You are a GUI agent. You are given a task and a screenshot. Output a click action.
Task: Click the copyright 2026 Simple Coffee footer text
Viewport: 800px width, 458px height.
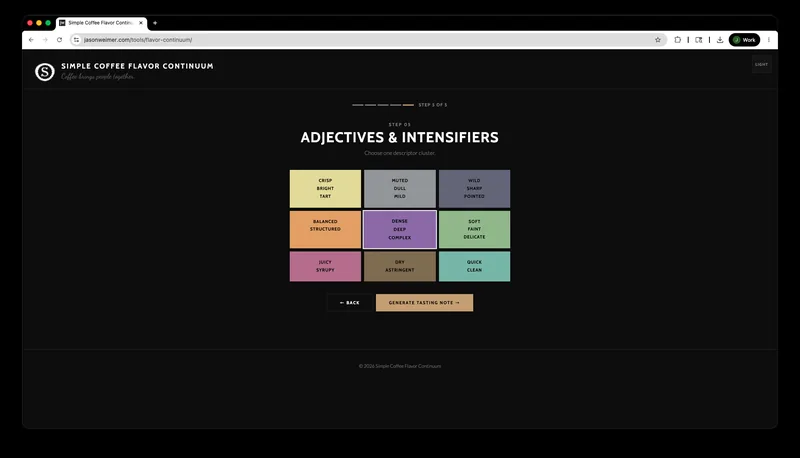(x=399, y=366)
